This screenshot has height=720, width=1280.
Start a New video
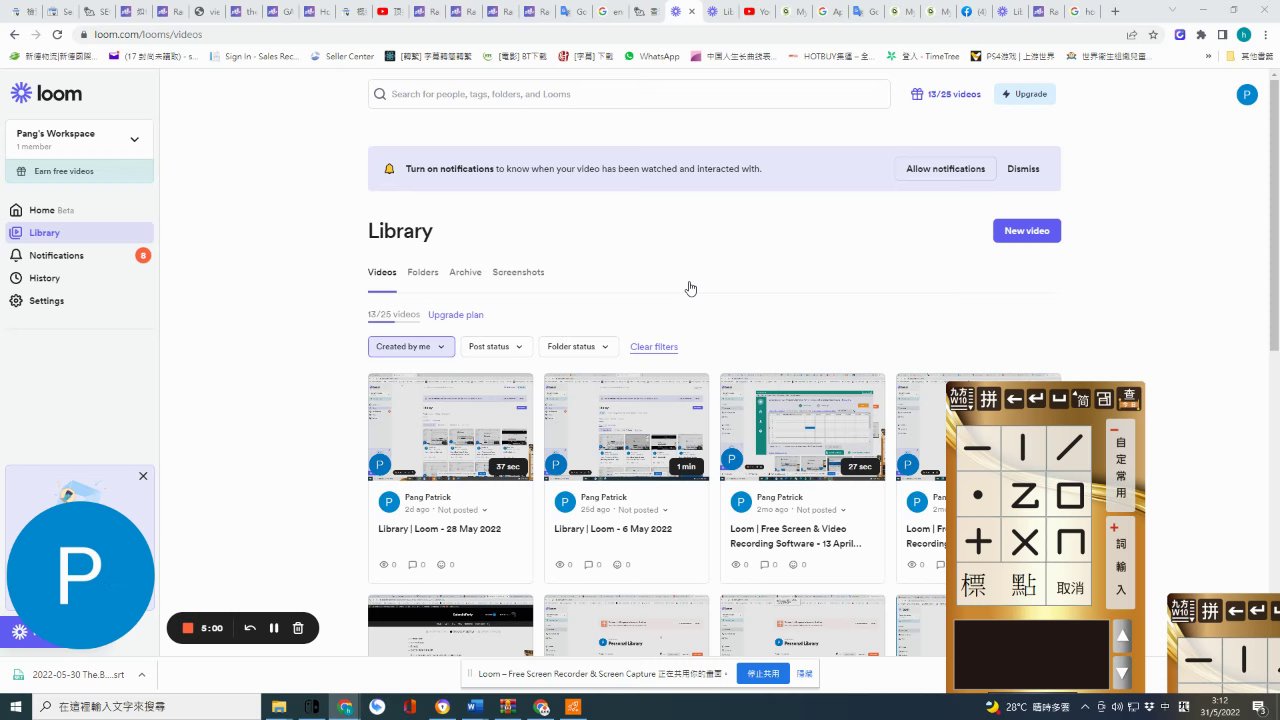pyautogui.click(x=1026, y=231)
